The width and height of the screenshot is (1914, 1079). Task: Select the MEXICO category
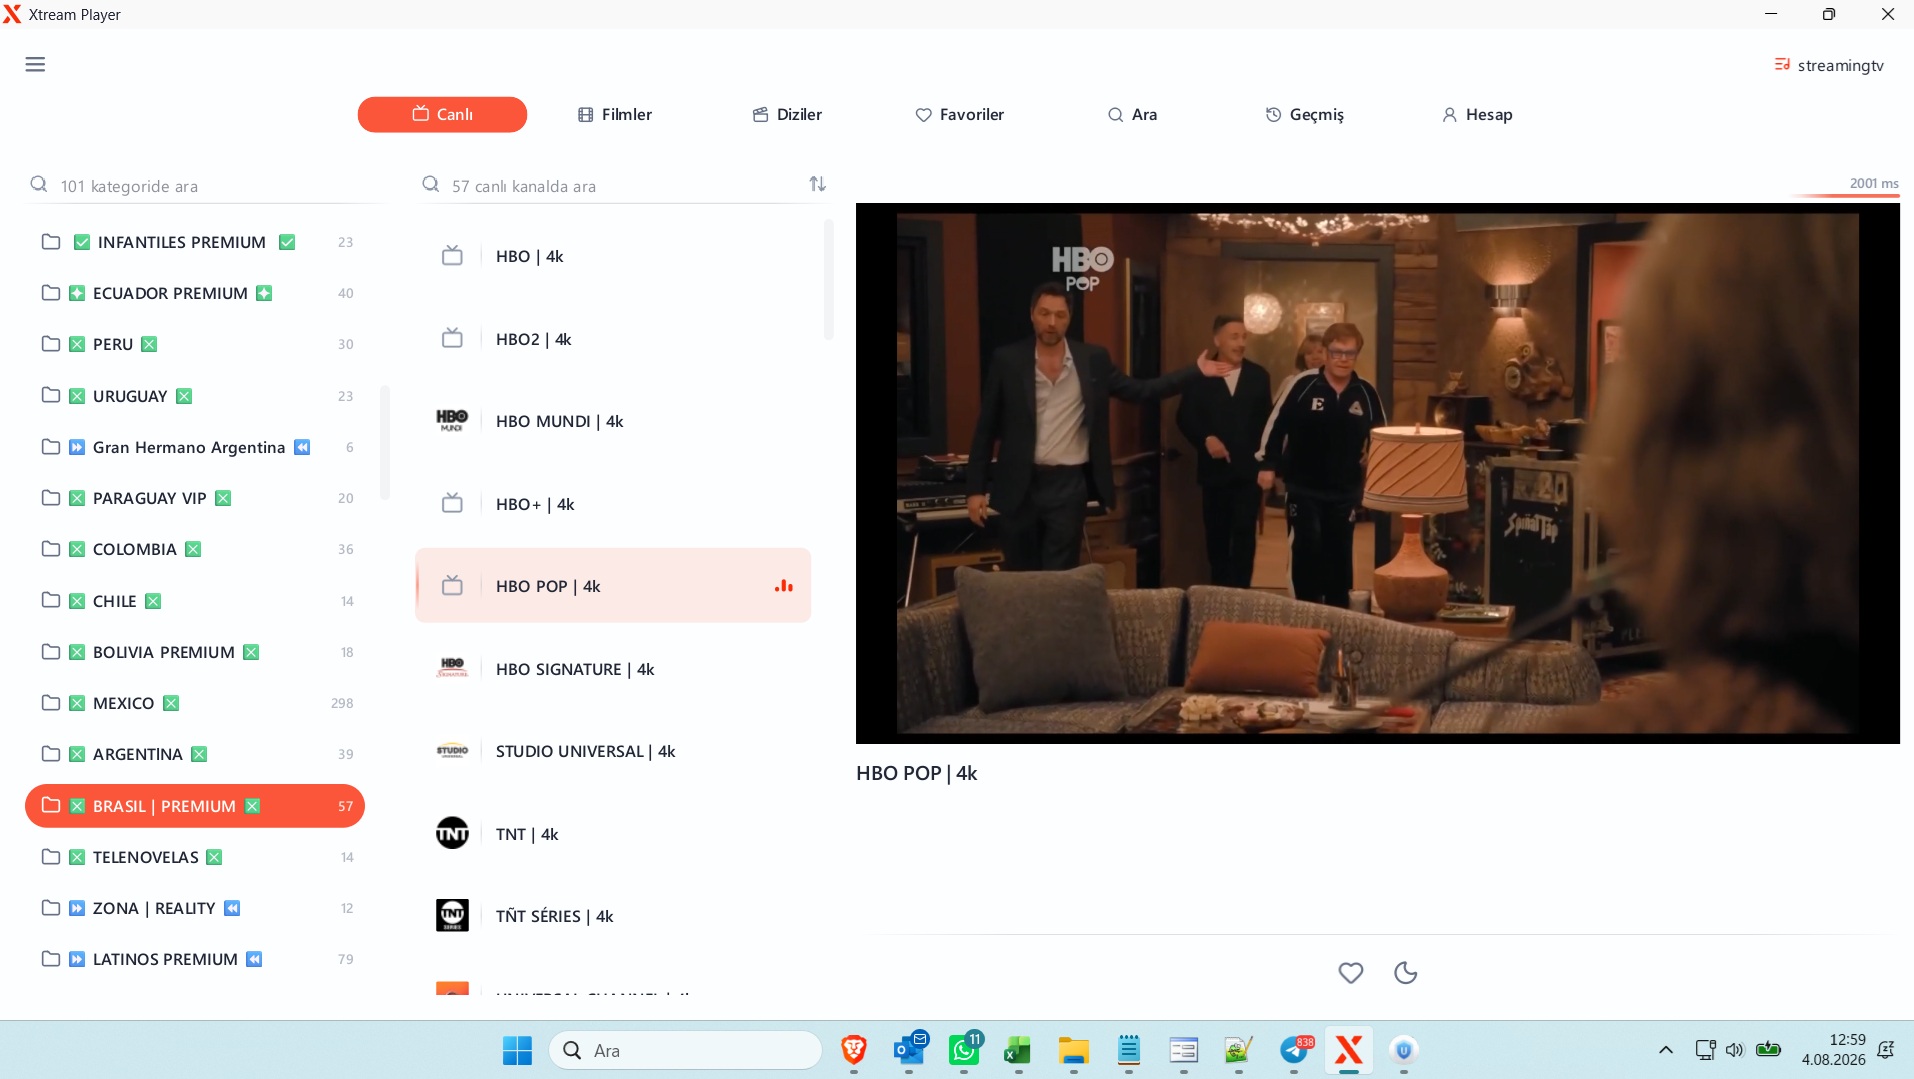tap(195, 703)
